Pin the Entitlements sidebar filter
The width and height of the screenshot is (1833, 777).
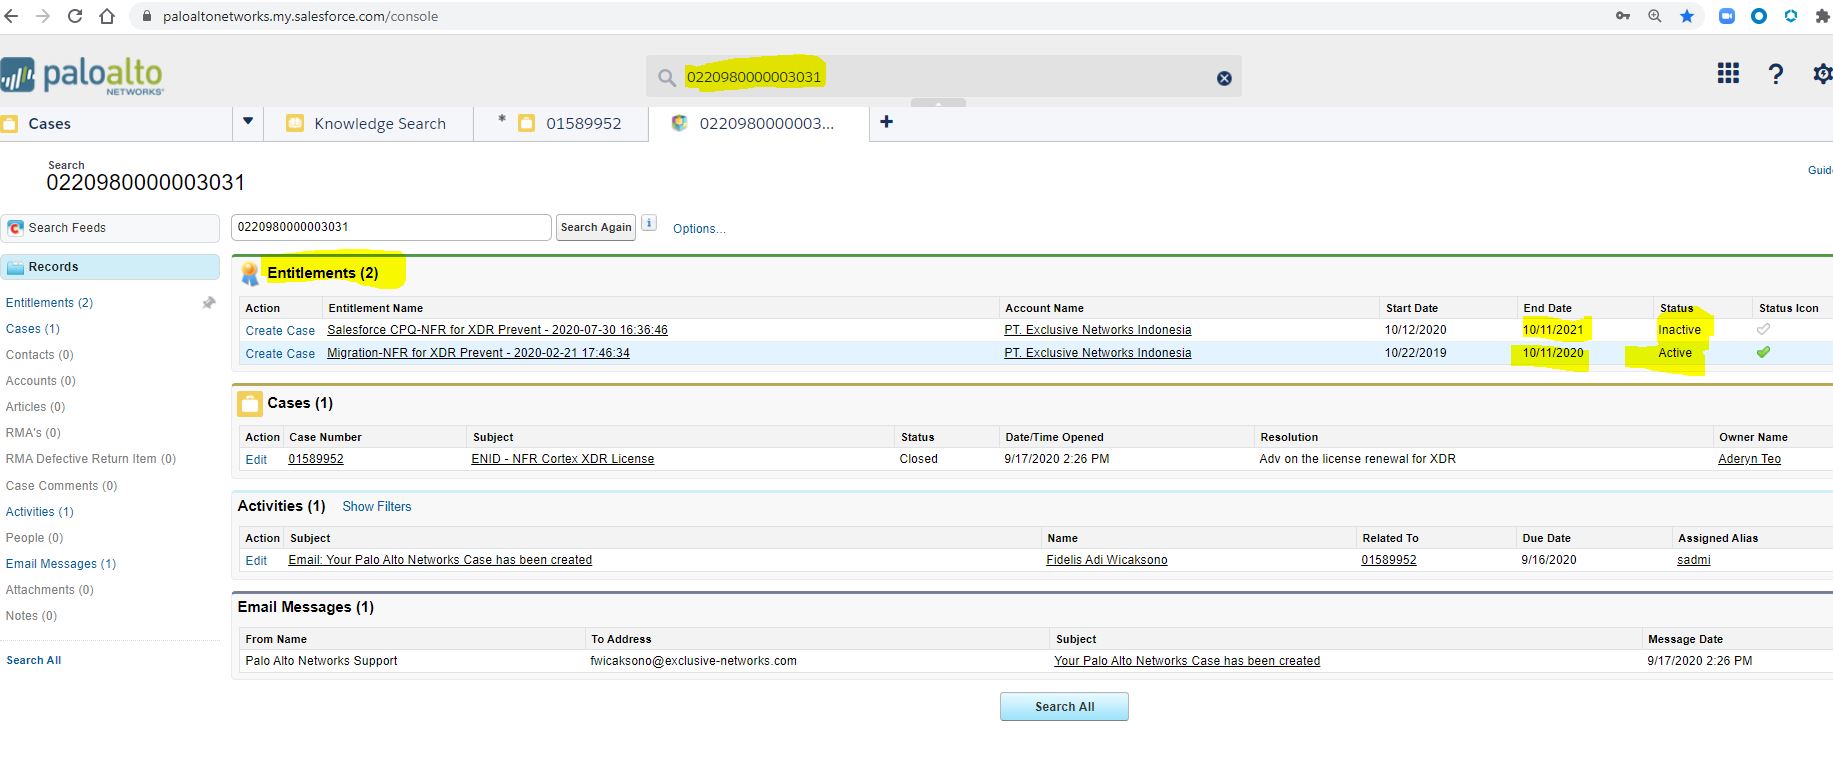point(208,302)
